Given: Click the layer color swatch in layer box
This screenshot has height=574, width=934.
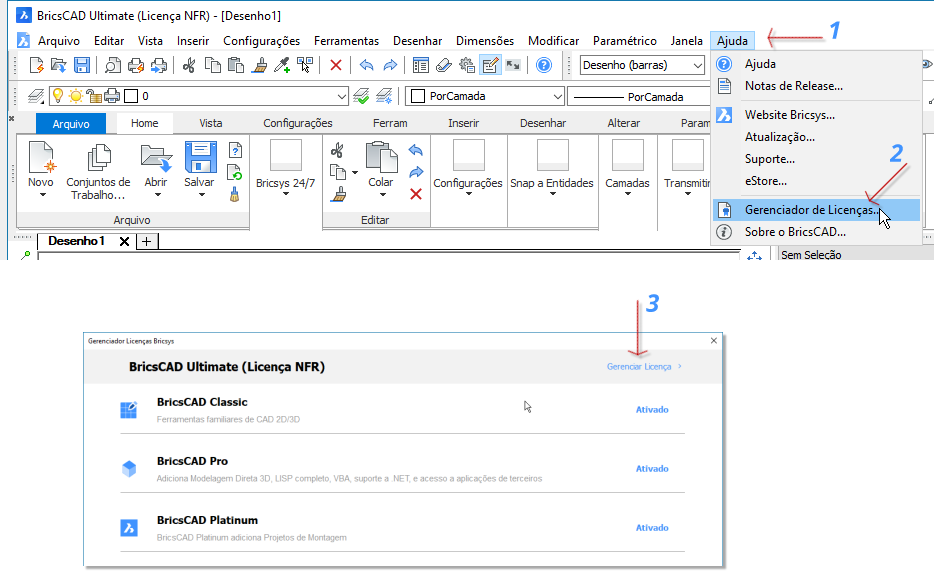Looking at the screenshot, I should pos(132,96).
